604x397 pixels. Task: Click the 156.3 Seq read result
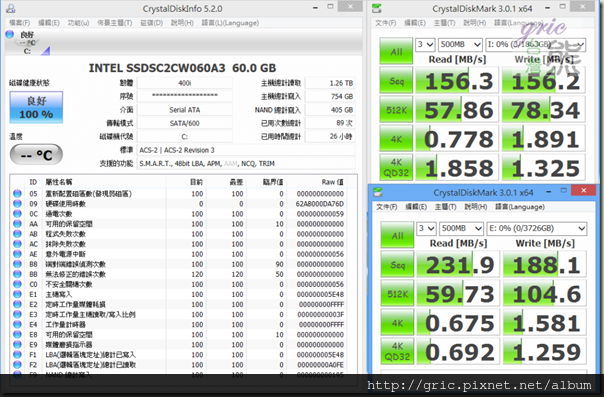click(x=457, y=80)
